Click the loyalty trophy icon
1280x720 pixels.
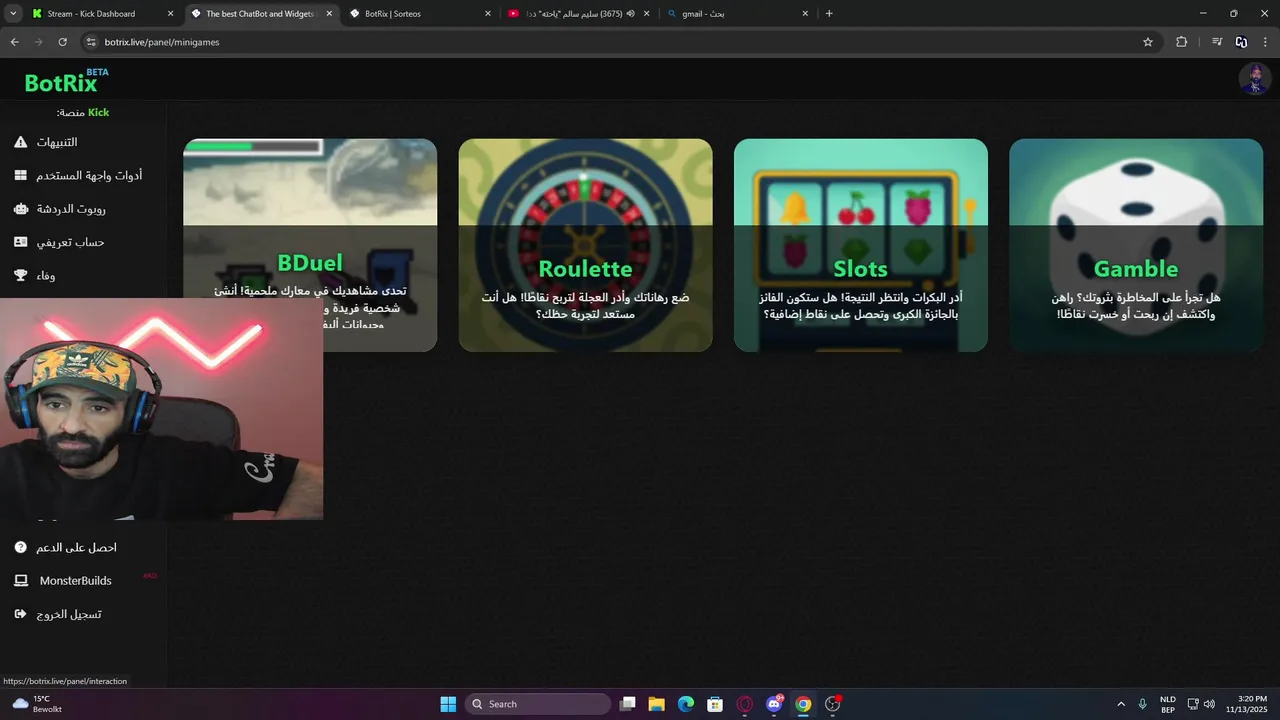pyautogui.click(x=20, y=275)
